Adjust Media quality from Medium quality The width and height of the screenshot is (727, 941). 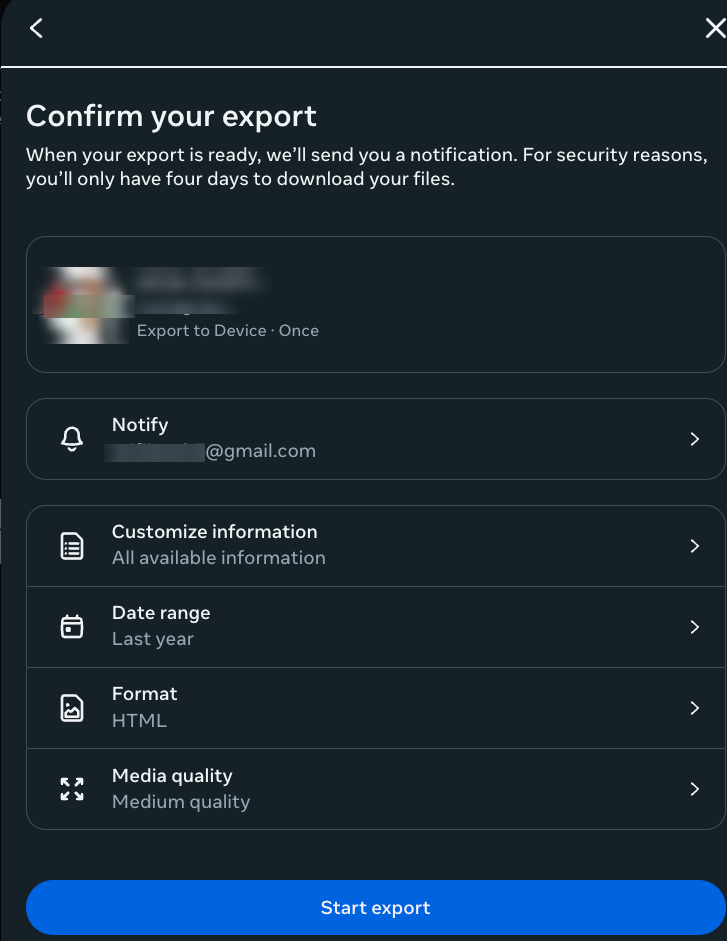[375, 788]
